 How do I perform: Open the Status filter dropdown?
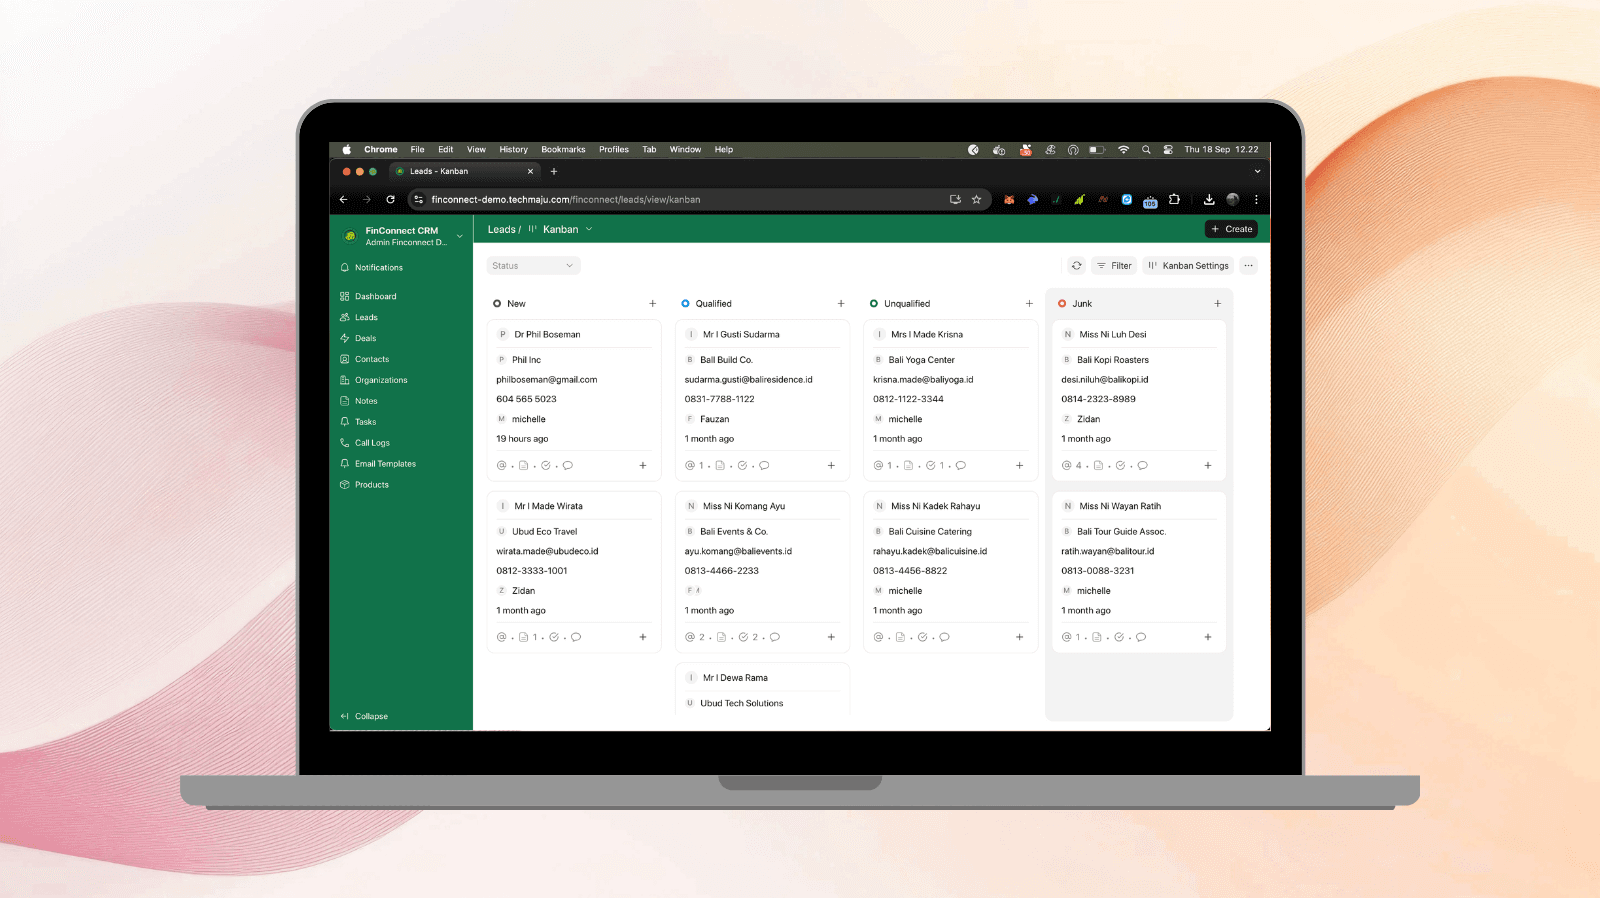pos(533,265)
